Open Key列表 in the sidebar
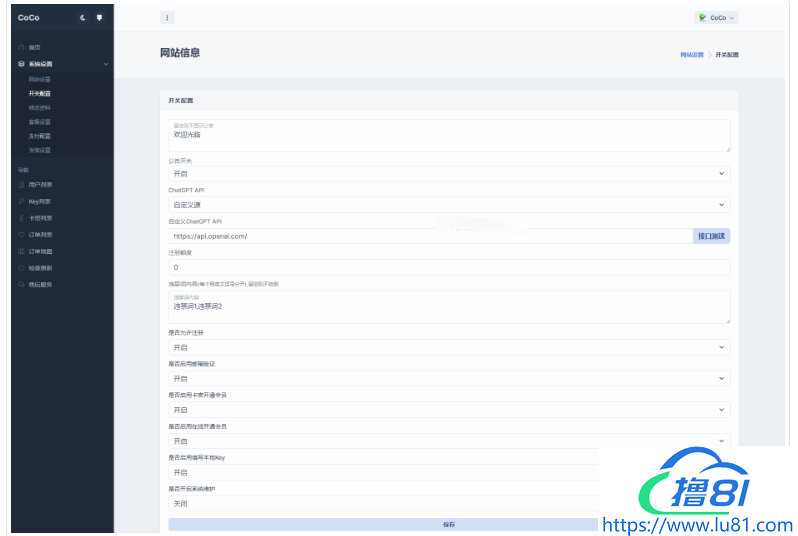 [x=39, y=201]
